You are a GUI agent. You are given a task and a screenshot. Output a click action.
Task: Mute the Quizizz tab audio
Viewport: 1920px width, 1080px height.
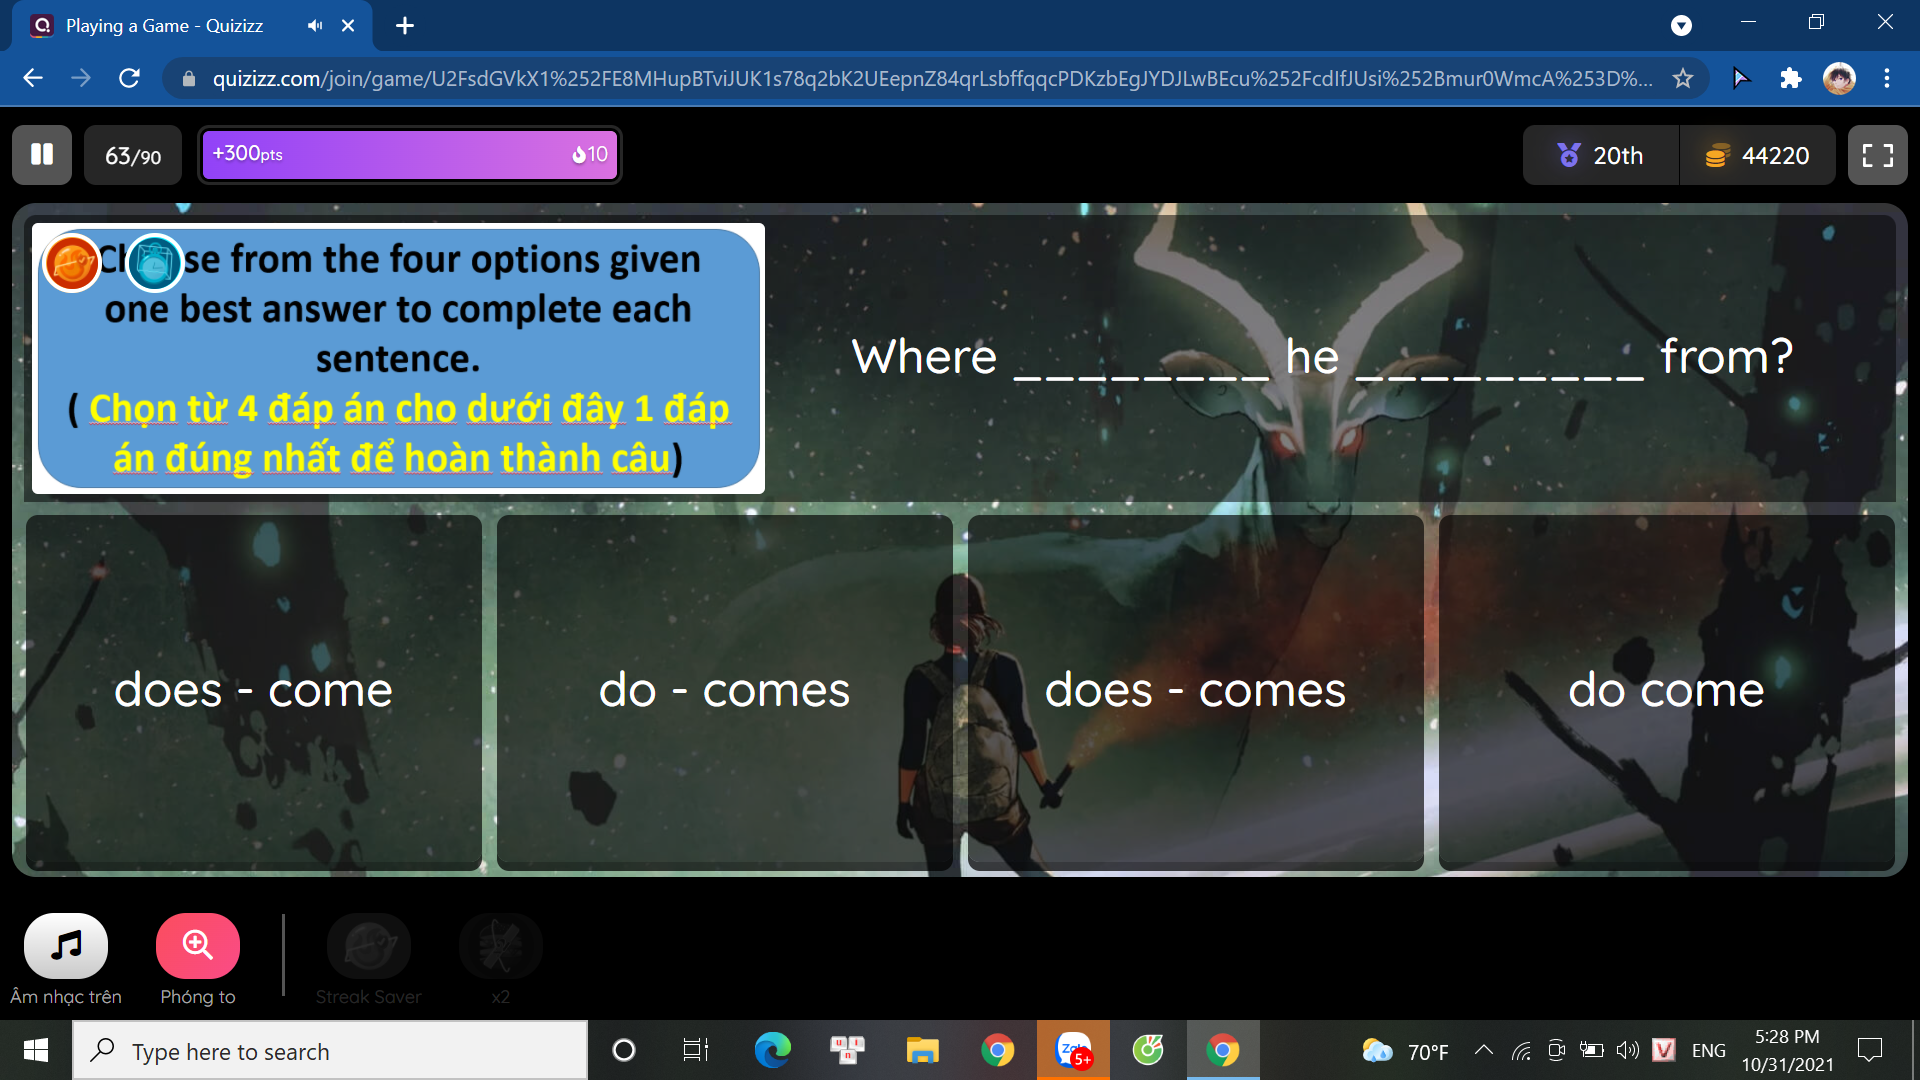(315, 26)
